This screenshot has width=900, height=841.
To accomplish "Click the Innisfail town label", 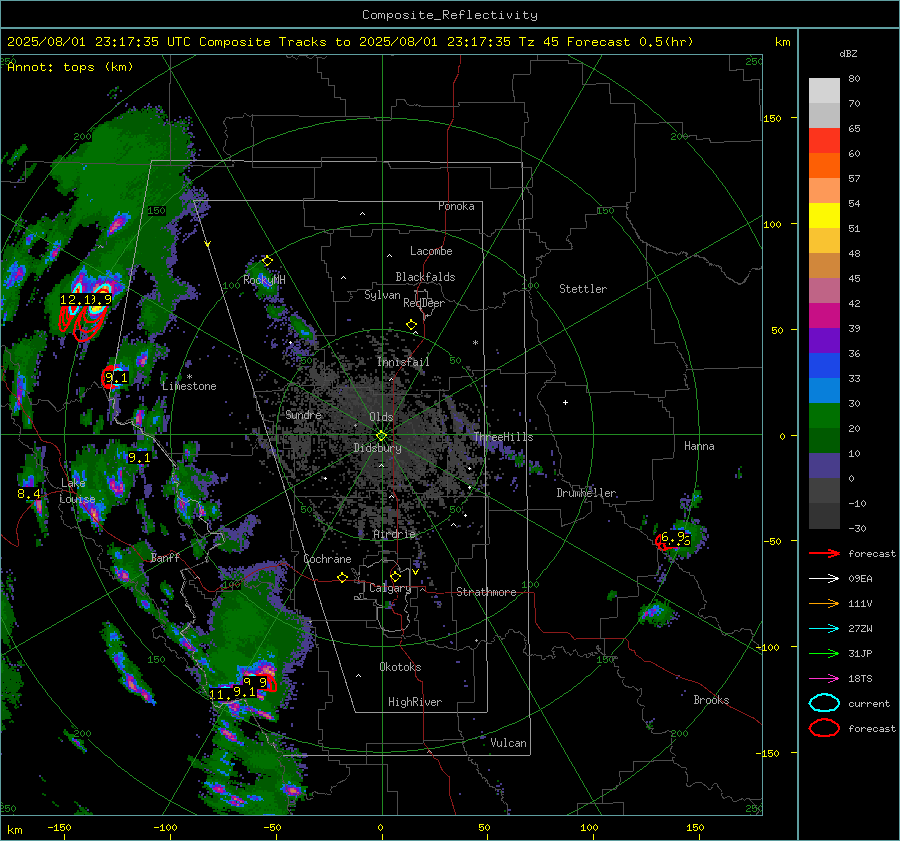I will click(403, 362).
